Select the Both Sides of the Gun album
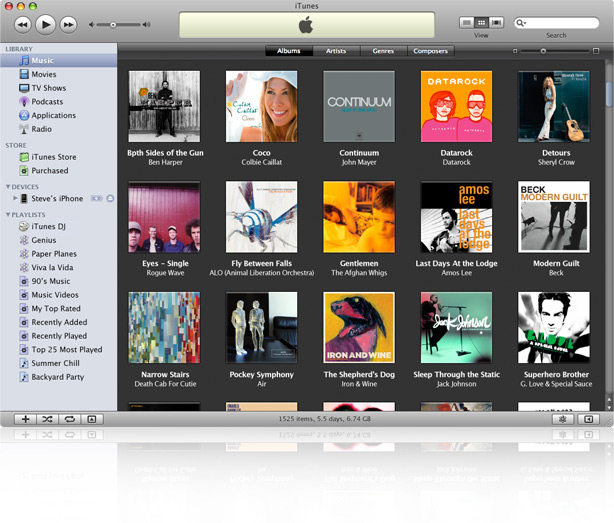The image size is (614, 523). click(x=164, y=106)
